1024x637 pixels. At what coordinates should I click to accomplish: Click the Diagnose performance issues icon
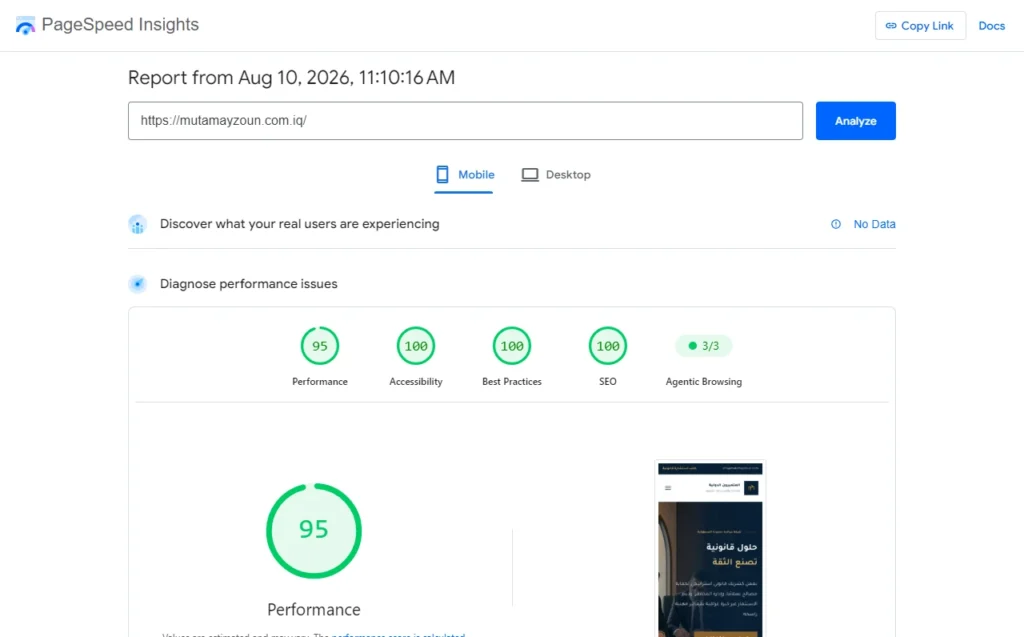point(137,284)
